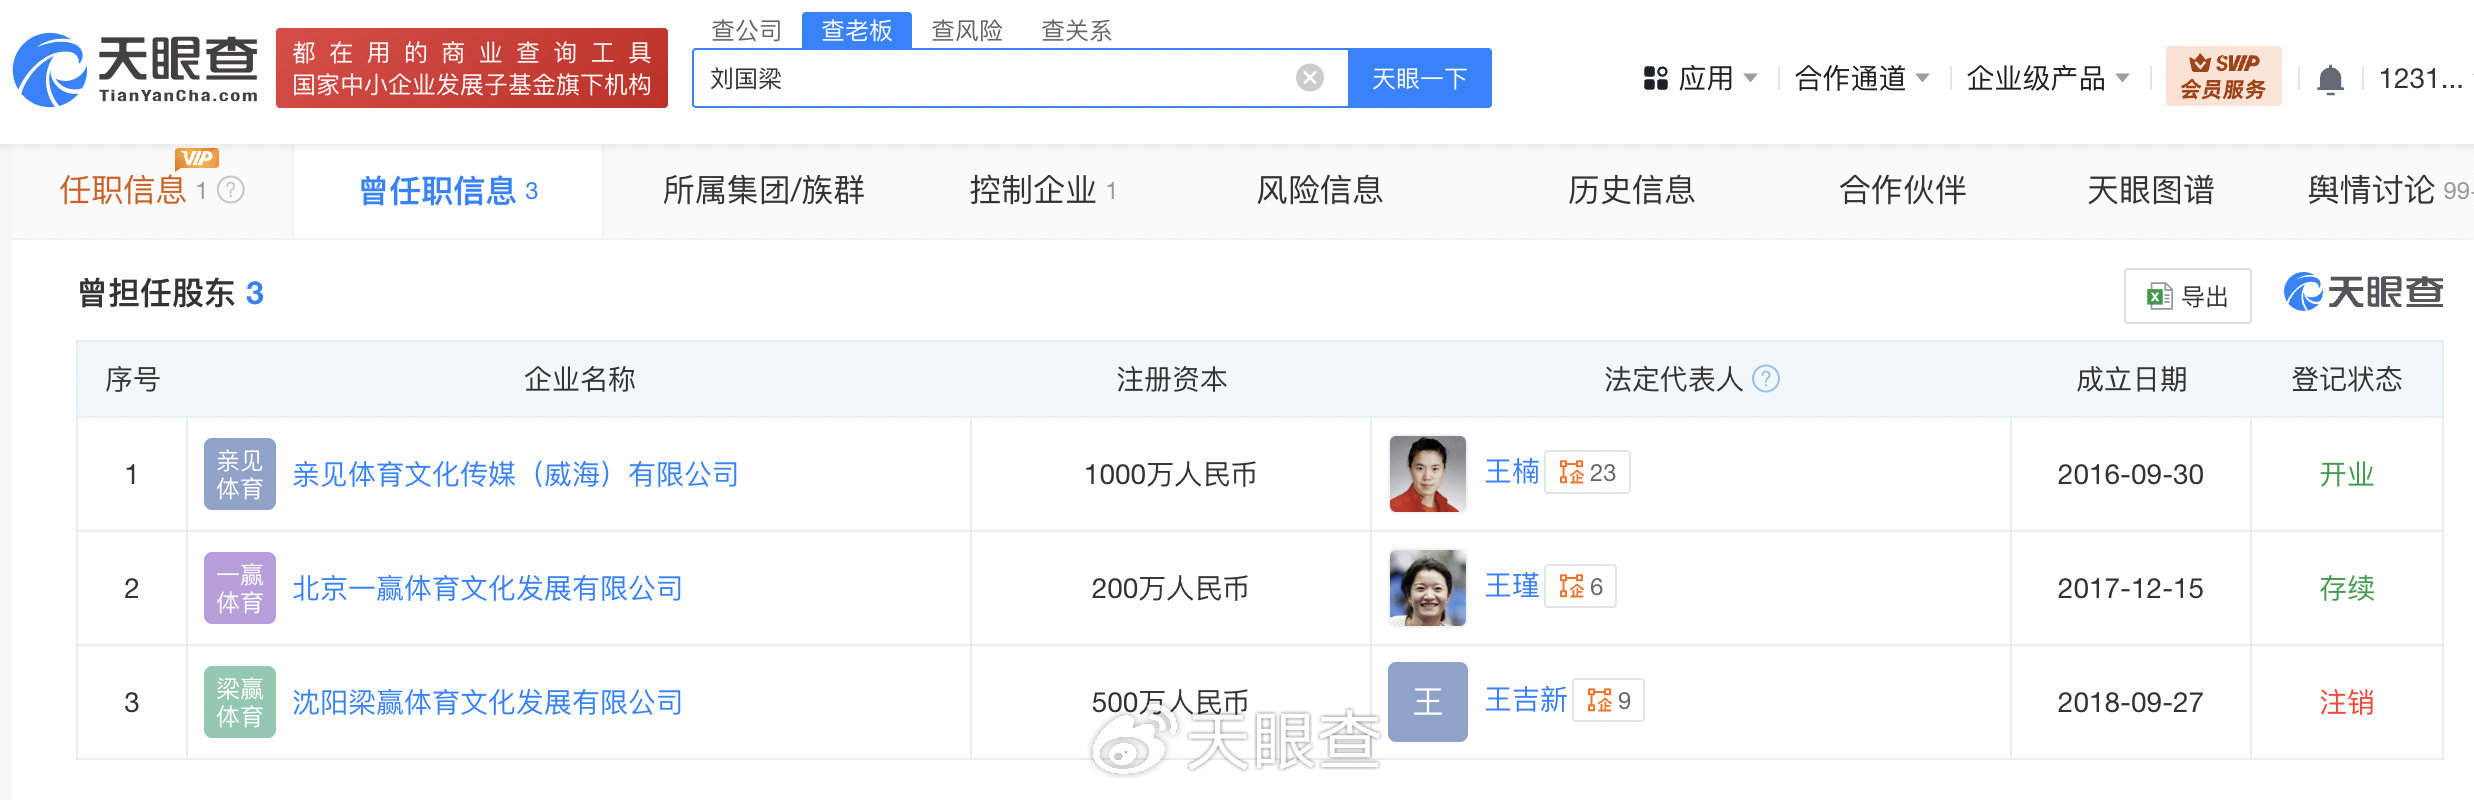Viewport: 2474px width, 800px height.
Task: Open the 控制企业 tab
Action: click(x=1042, y=190)
